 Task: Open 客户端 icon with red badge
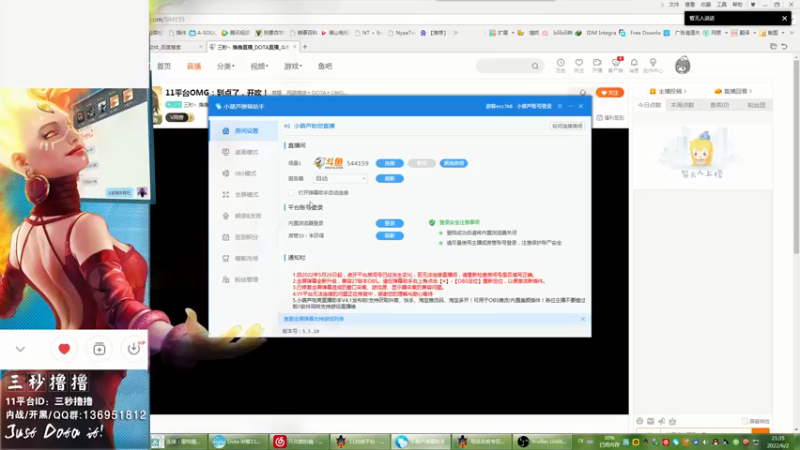click(616, 65)
